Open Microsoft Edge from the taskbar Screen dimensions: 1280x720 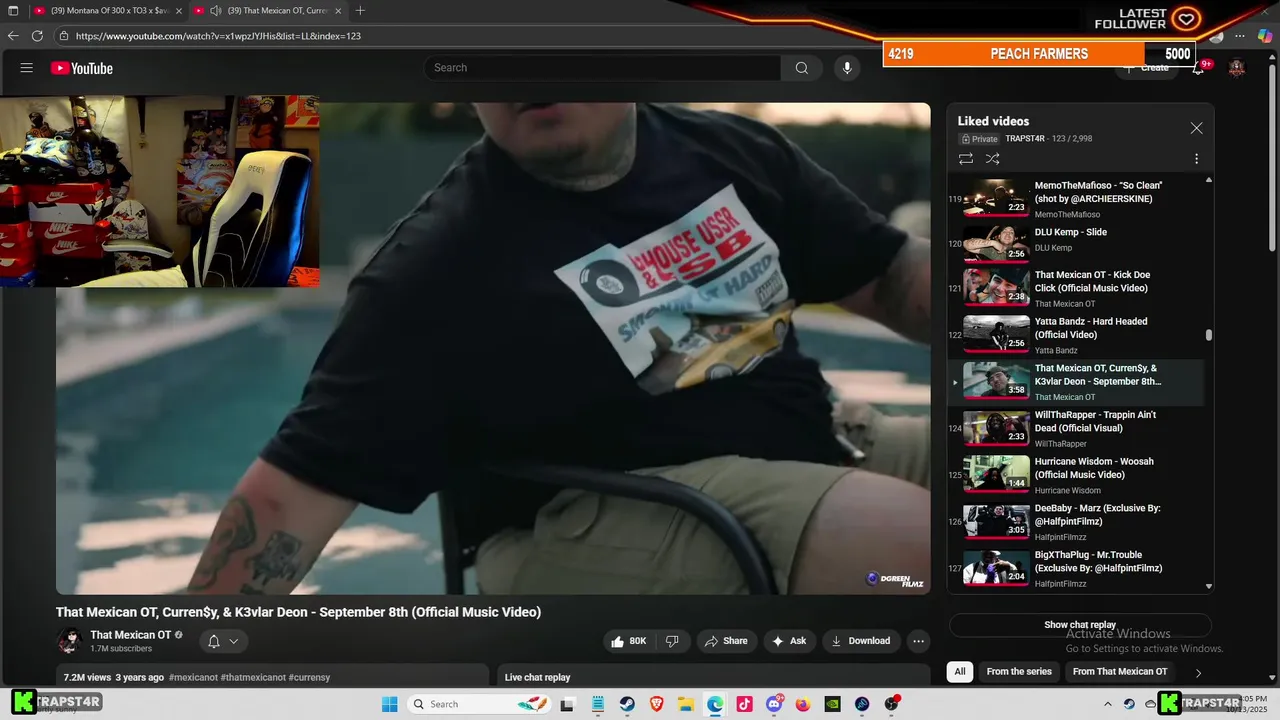pyautogui.click(x=715, y=704)
